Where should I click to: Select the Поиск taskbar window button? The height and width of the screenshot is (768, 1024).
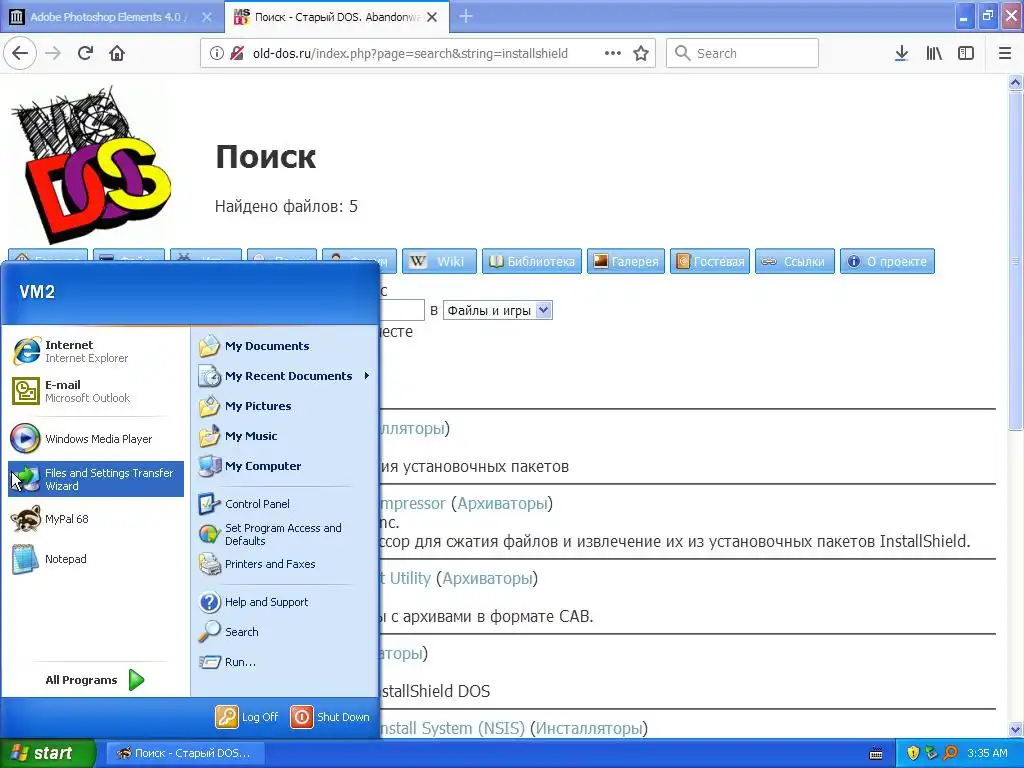pyautogui.click(x=184, y=754)
